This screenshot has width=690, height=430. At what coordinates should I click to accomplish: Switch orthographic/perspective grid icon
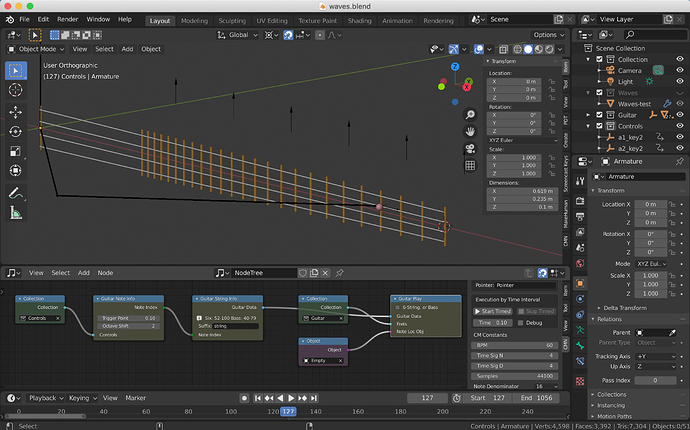470,165
